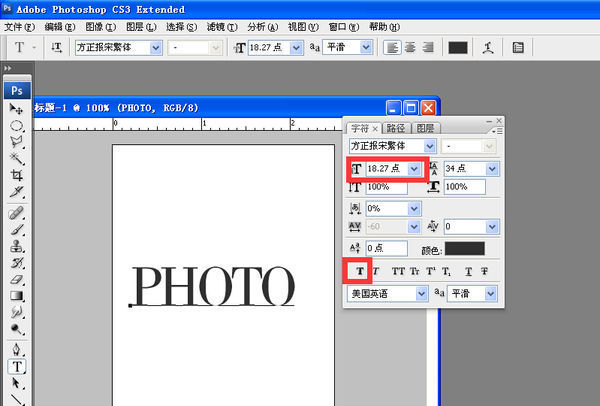Select the Horizontal Type tool in toolbox
This screenshot has width=600, height=406.
pyautogui.click(x=17, y=367)
